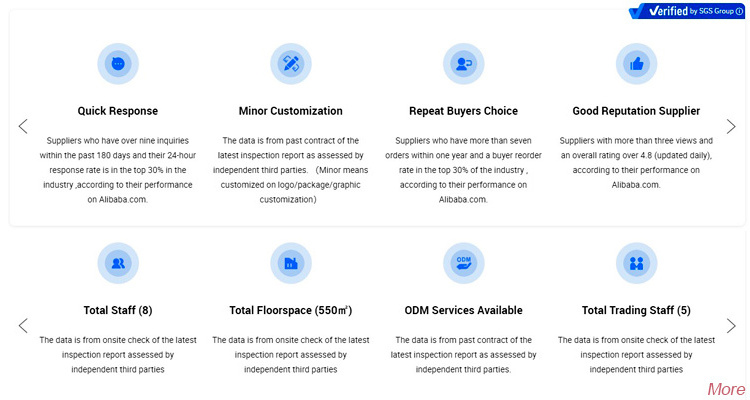Click the Total Floorspace (550㎡) heading
This screenshot has height=400, width=750.
[291, 310]
